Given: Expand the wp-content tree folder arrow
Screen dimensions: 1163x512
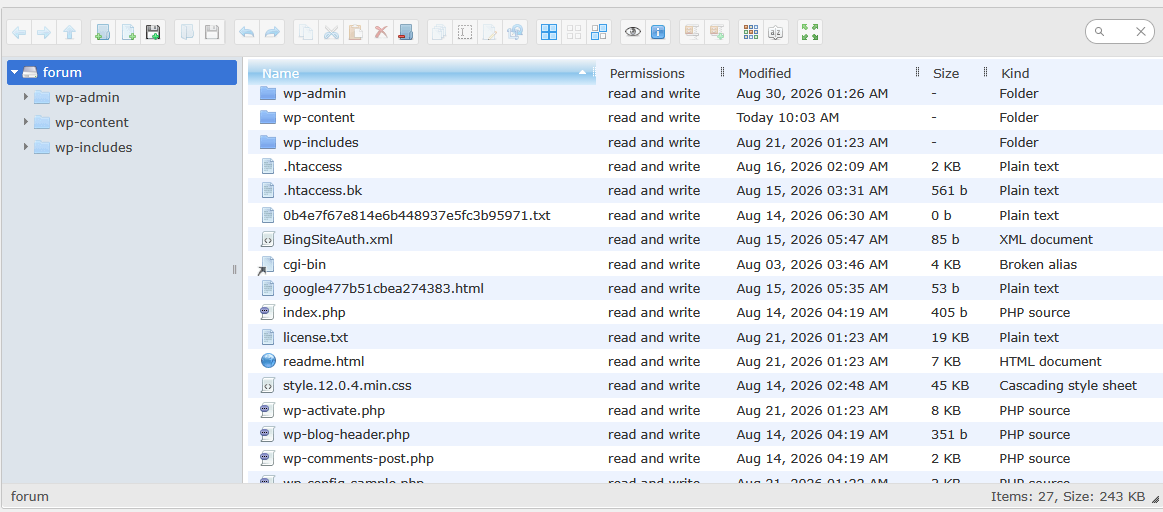Looking at the screenshot, I should coord(26,122).
